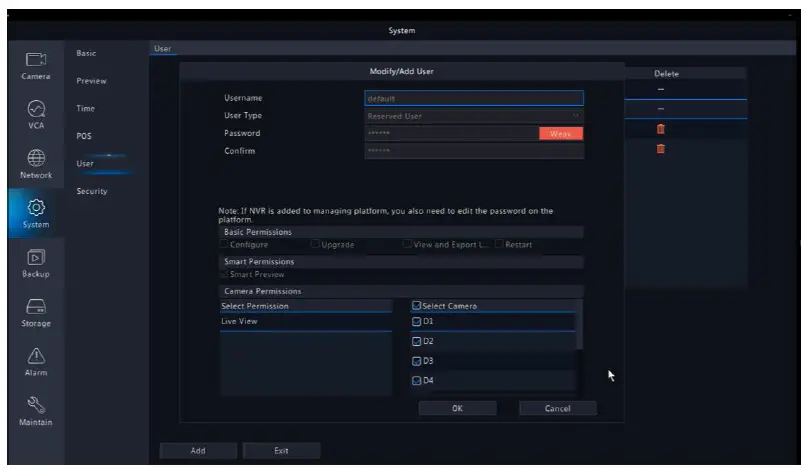Click the Exit button

tap(281, 451)
